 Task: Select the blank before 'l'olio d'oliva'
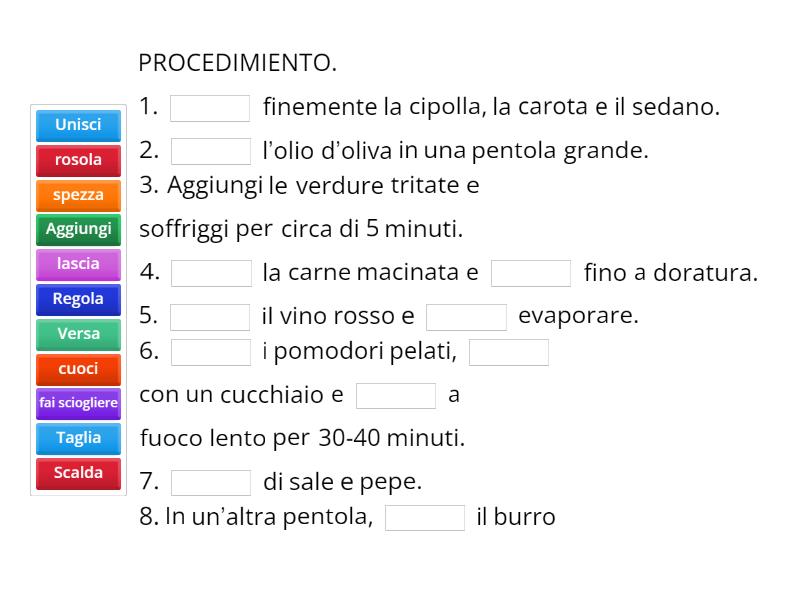(211, 151)
